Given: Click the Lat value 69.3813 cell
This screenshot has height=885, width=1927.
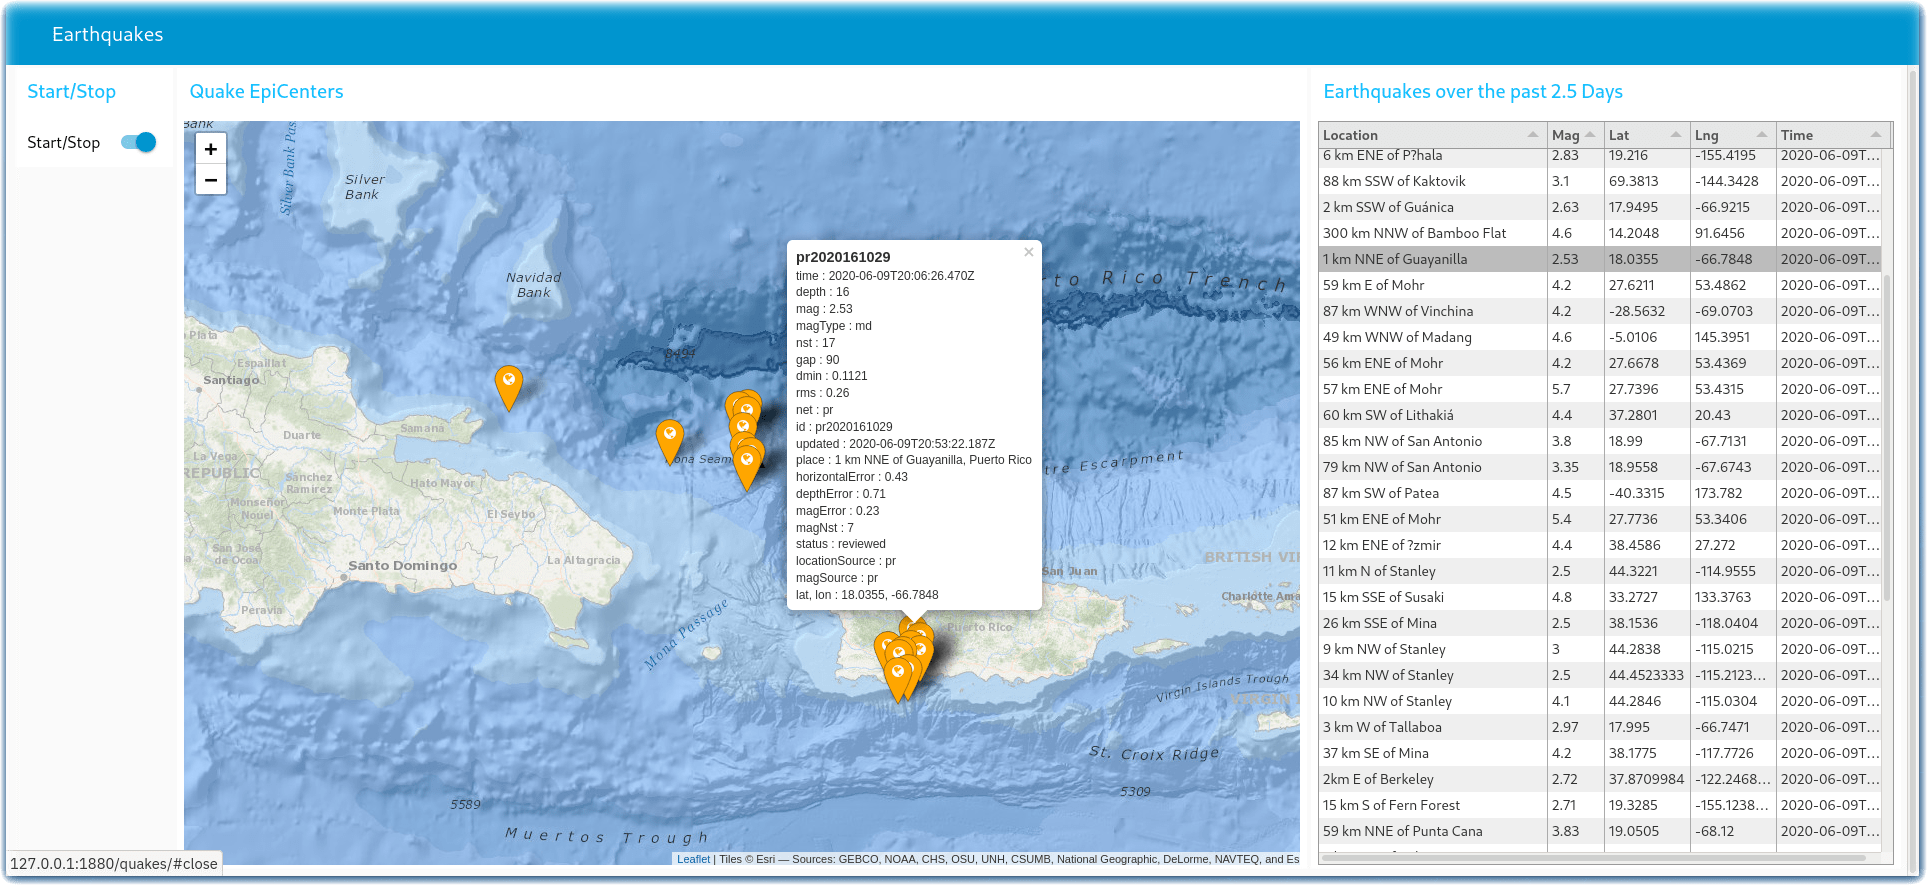Looking at the screenshot, I should 1647,181.
